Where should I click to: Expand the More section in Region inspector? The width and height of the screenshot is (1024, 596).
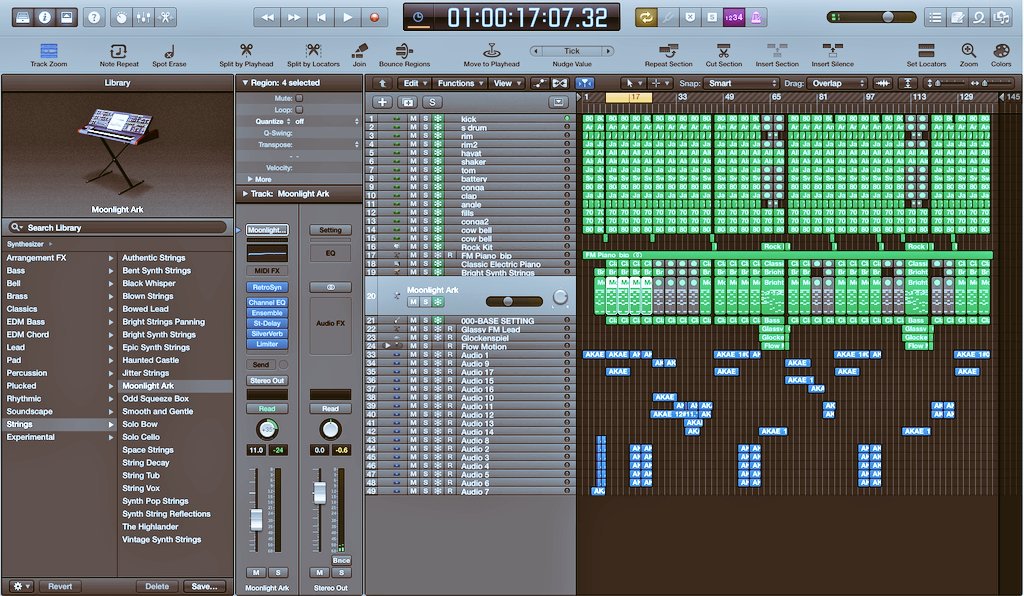(250, 179)
